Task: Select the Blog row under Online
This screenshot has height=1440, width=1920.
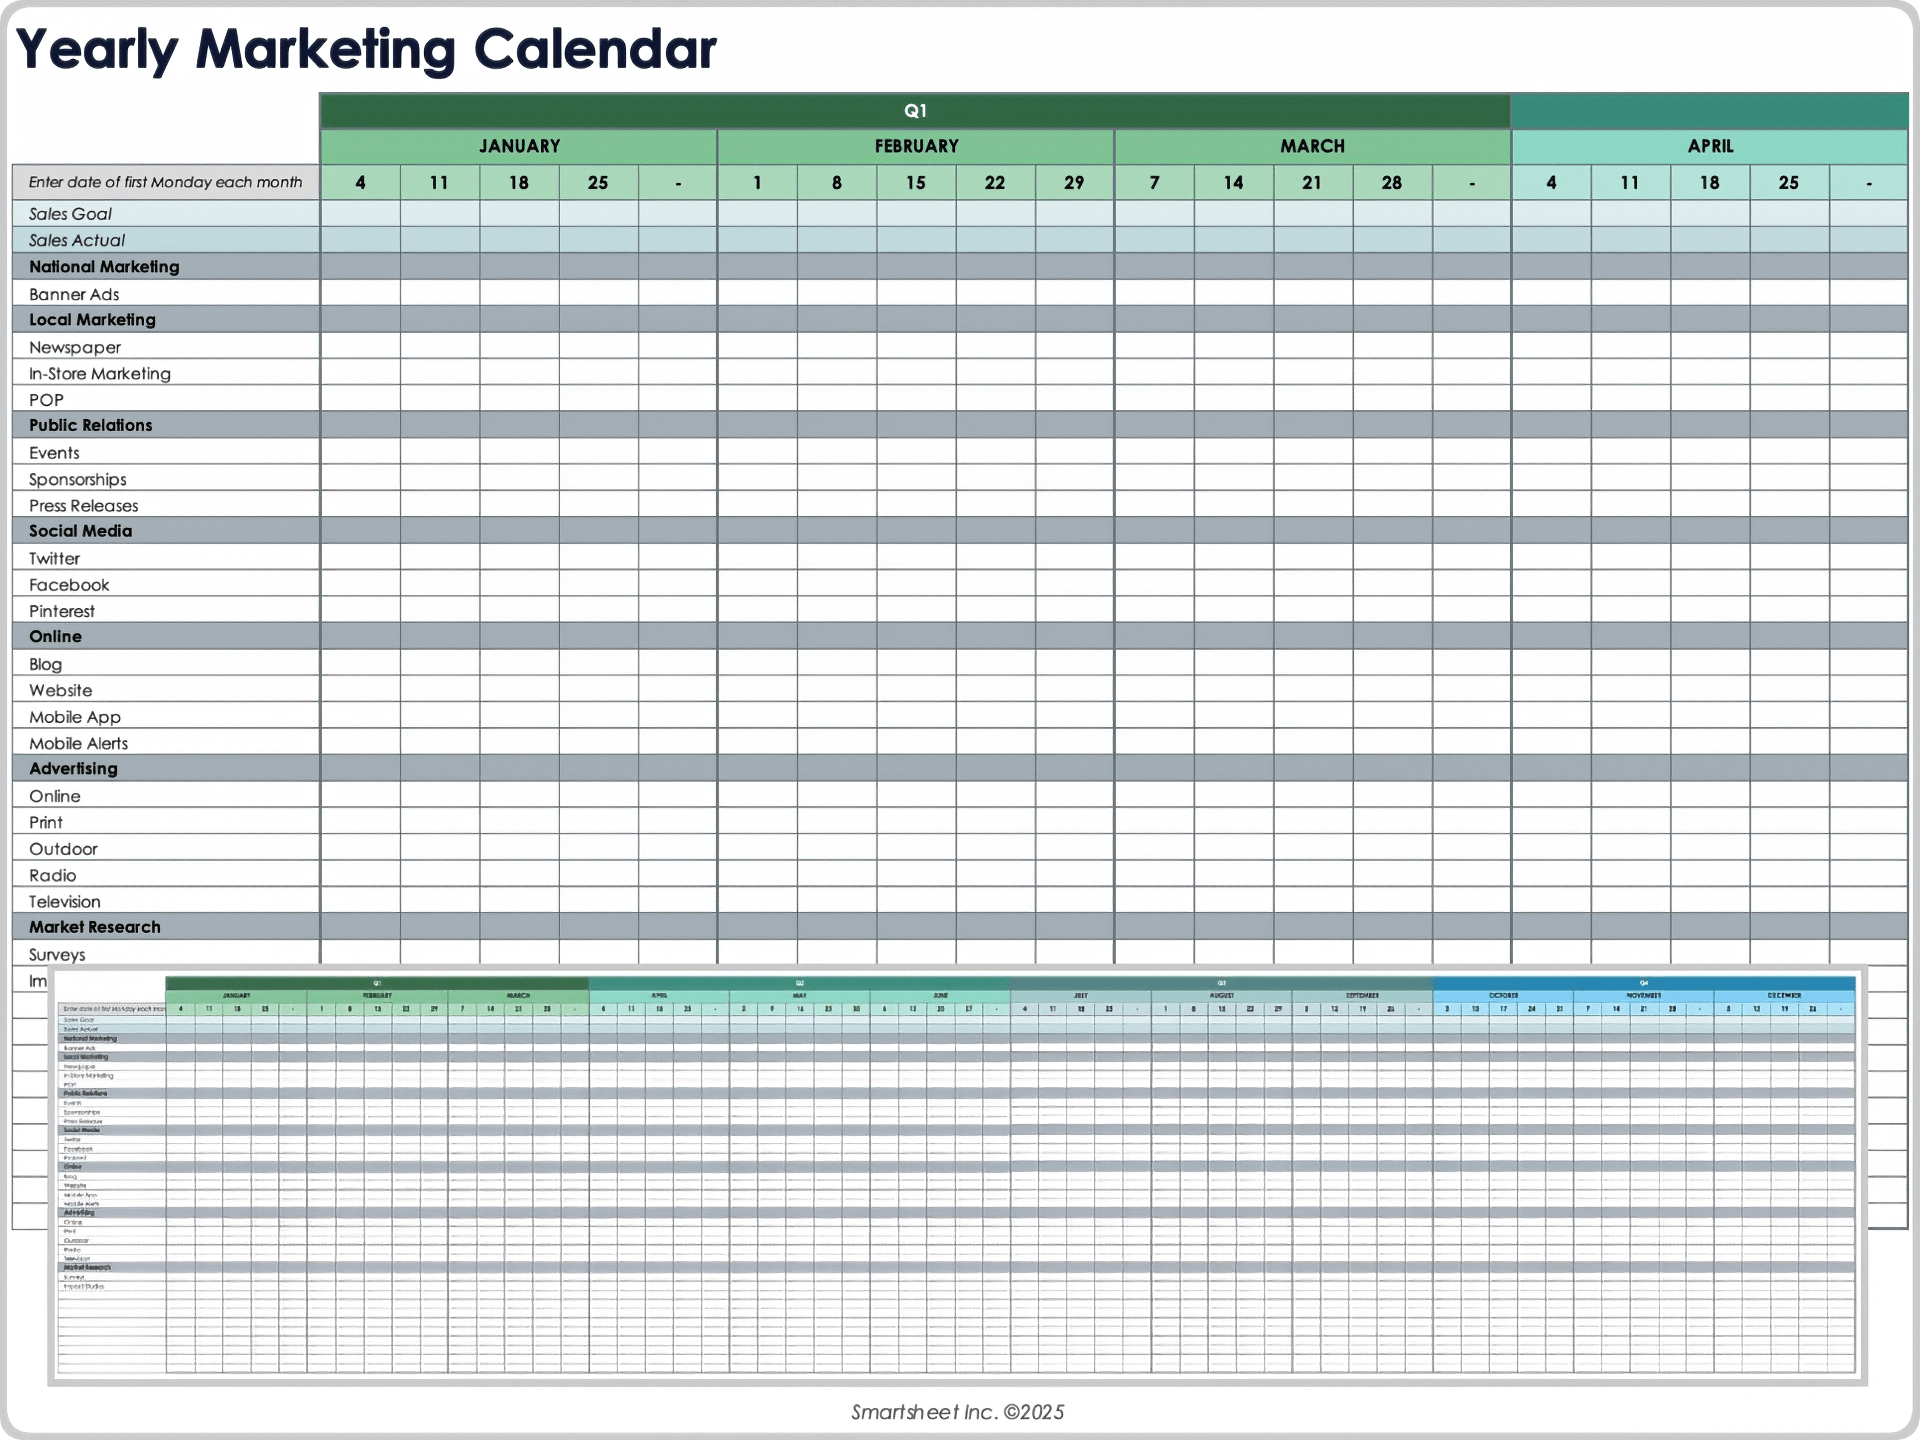Action: click(45, 663)
